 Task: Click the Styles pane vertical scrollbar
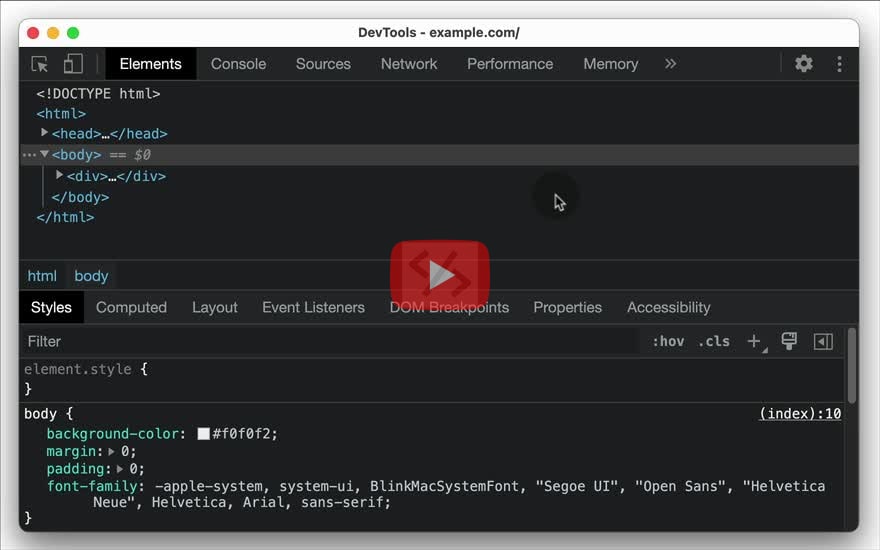pyautogui.click(x=852, y=366)
